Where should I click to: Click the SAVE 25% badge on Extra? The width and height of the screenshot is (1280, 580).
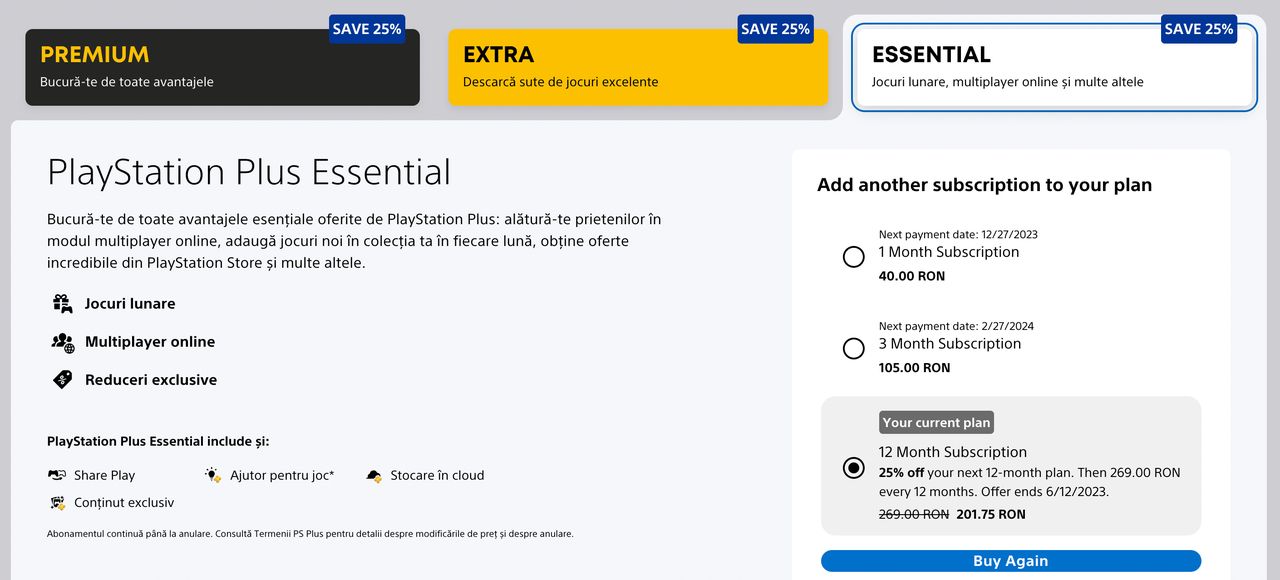click(775, 29)
